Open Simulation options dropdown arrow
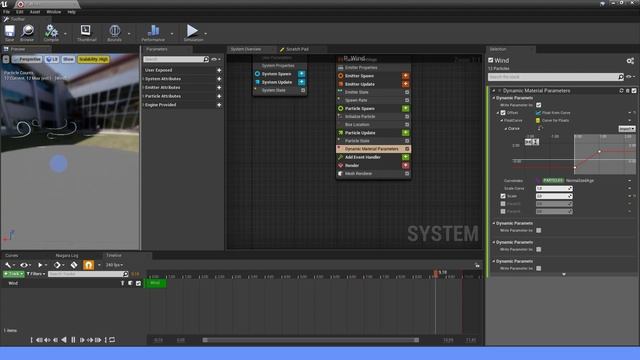 coord(205,33)
